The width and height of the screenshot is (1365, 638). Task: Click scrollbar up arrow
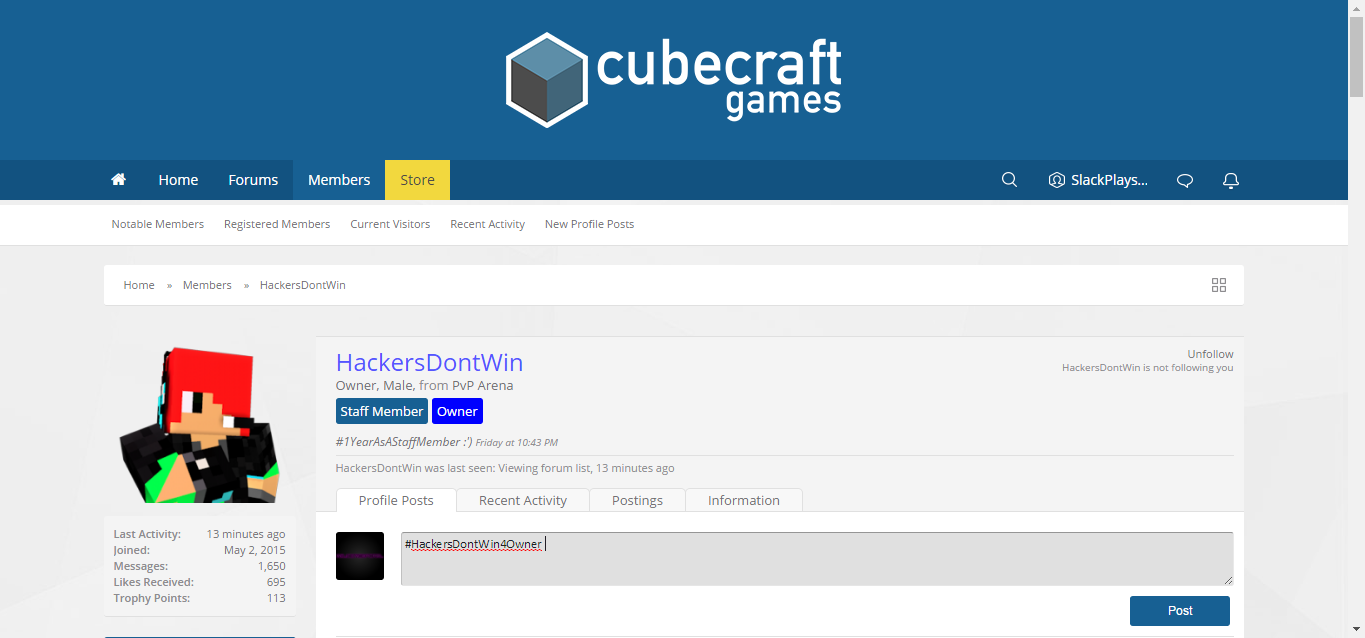1356,8
